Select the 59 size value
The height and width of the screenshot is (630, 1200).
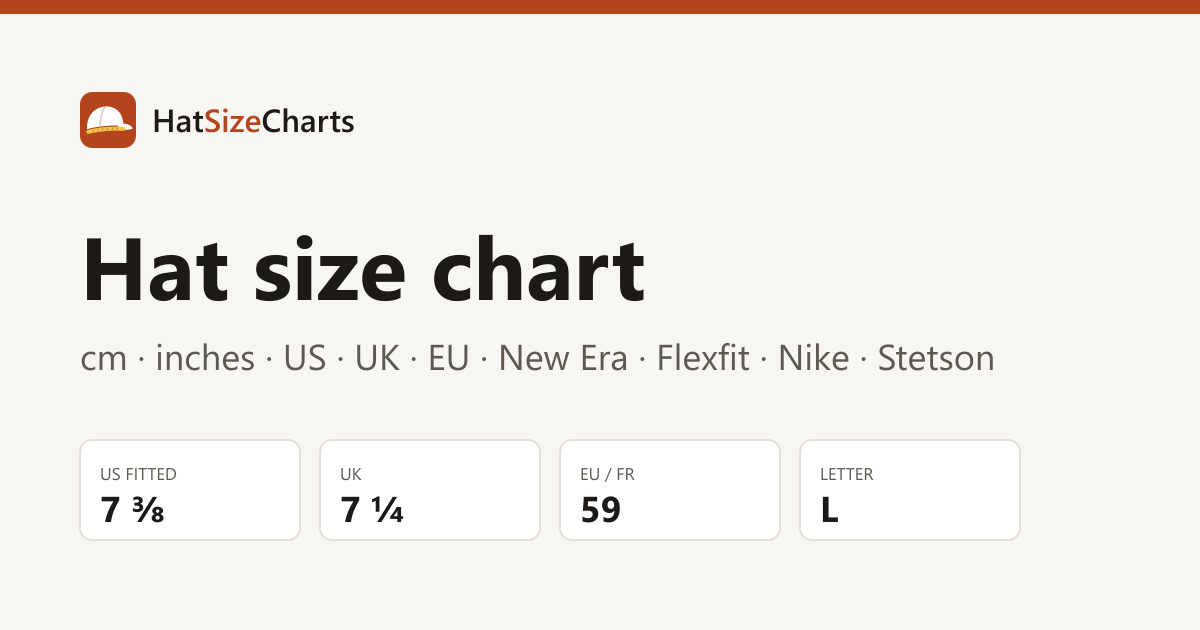(601, 511)
